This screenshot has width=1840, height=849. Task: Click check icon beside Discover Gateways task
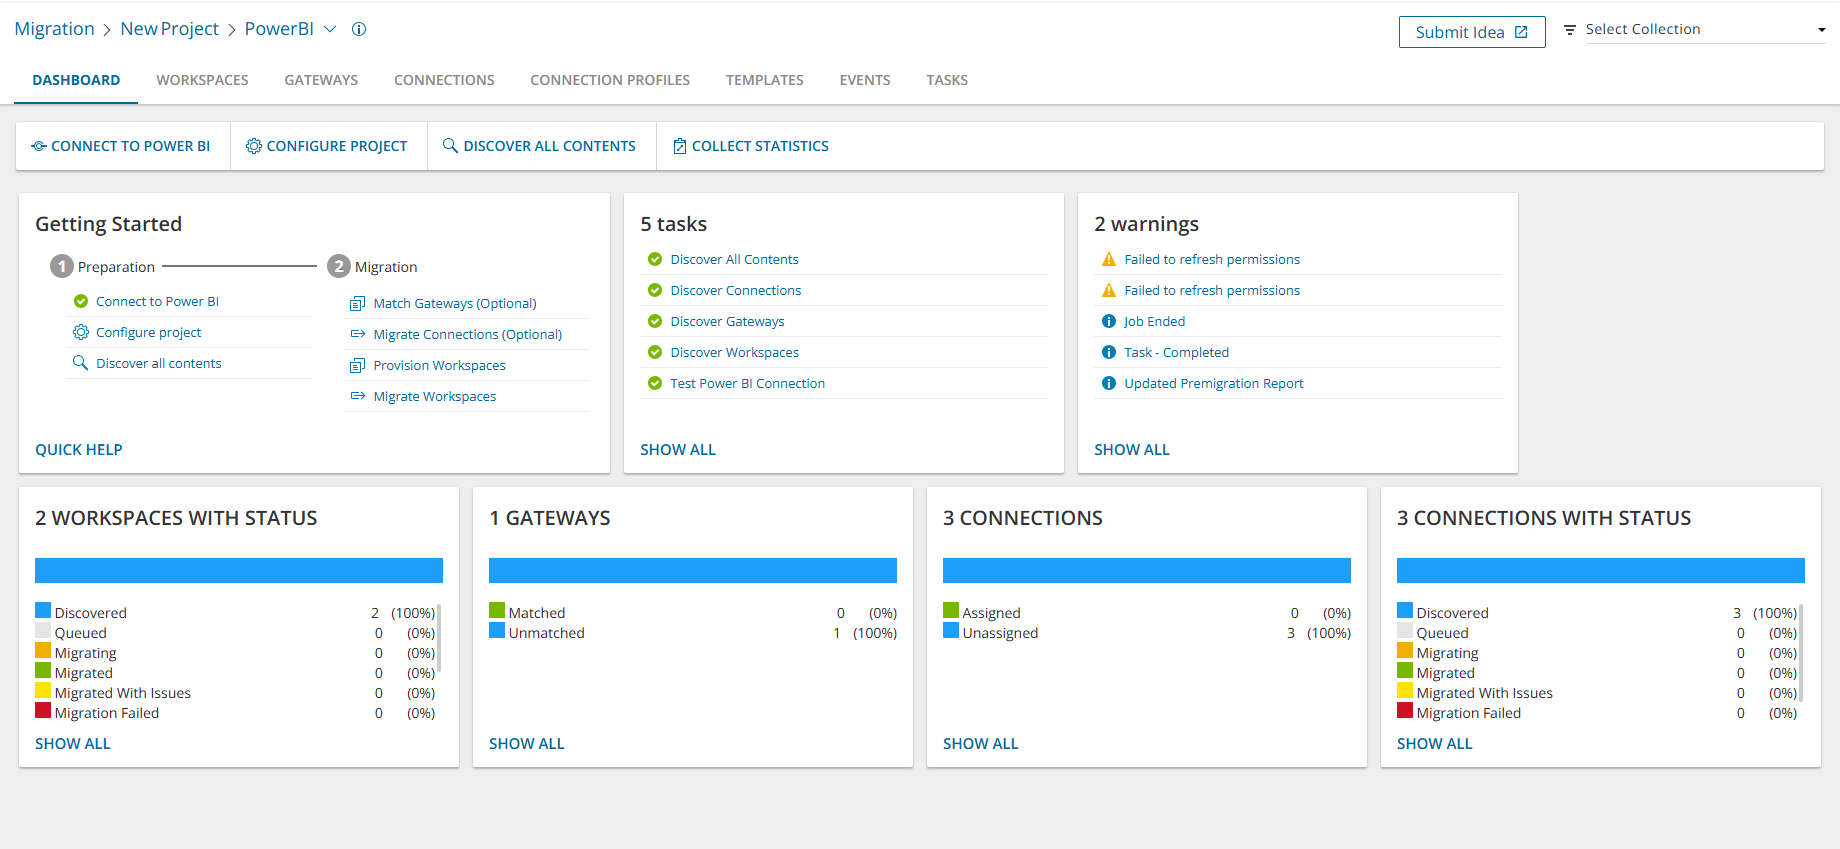[655, 321]
